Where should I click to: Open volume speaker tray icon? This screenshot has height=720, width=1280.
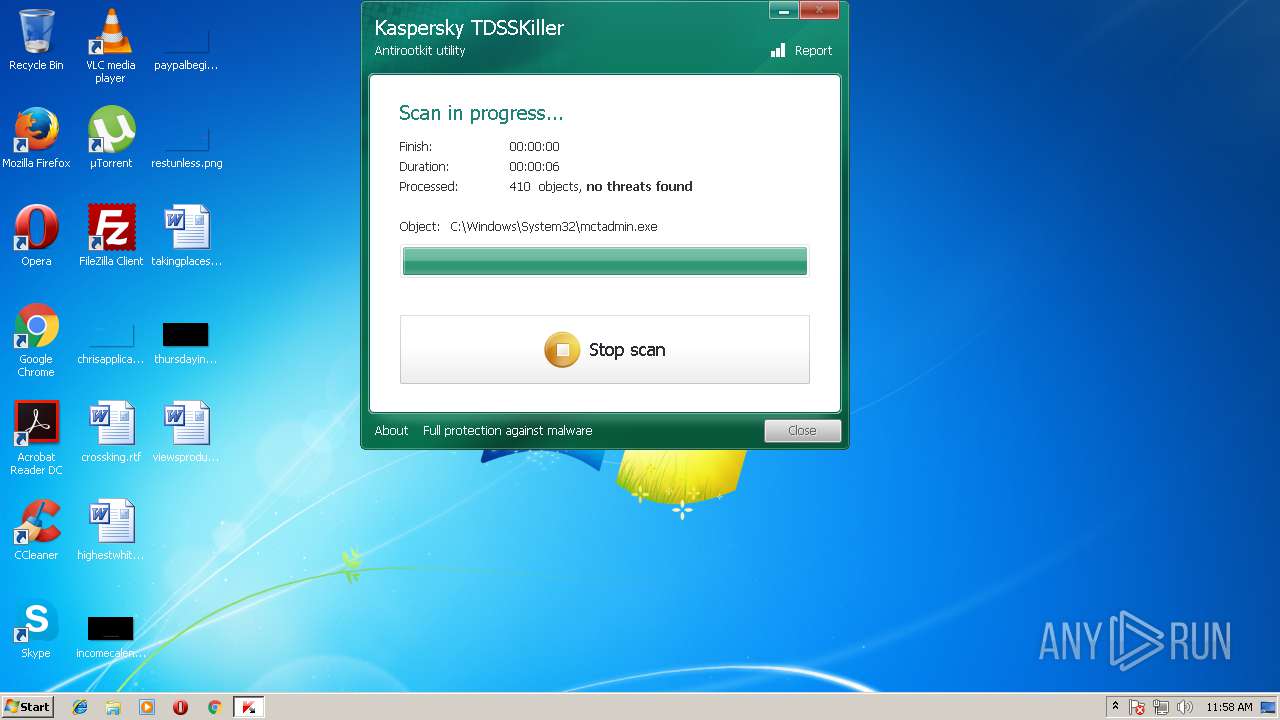click(x=1185, y=707)
